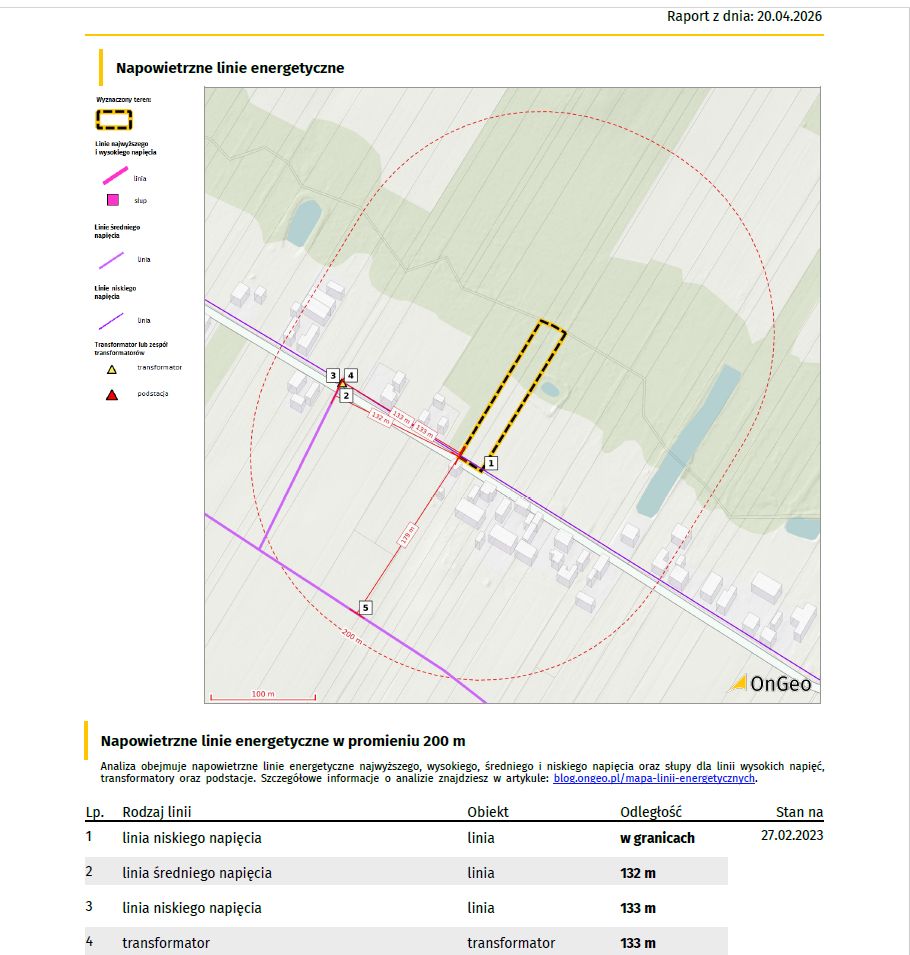Image resolution: width=910 pixels, height=955 pixels.
Task: Click the line symbol under 'Linie średniego napięcia'
Action: click(x=111, y=261)
